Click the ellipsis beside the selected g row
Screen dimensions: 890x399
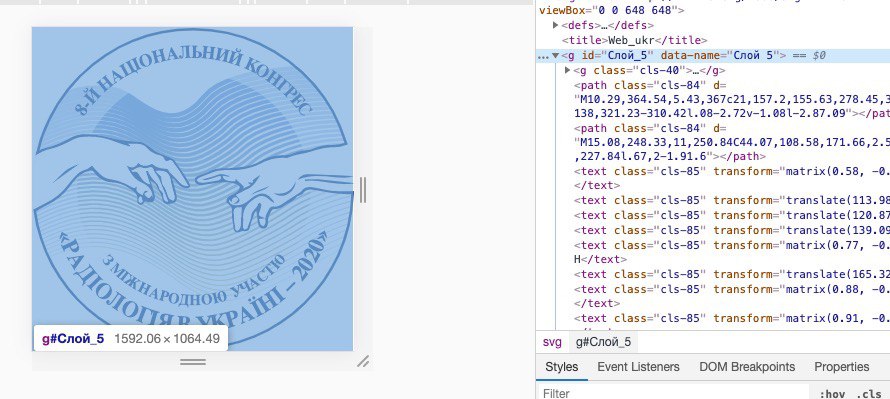click(543, 56)
